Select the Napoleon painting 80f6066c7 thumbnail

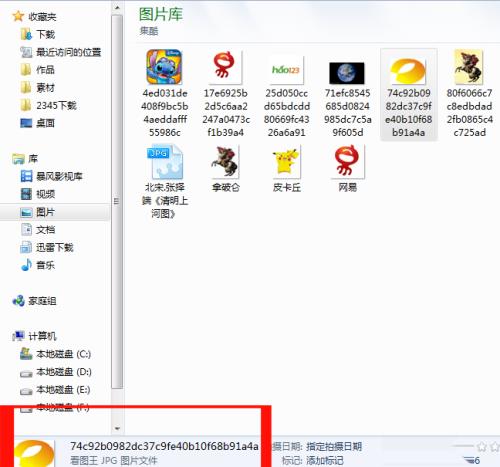tap(469, 67)
